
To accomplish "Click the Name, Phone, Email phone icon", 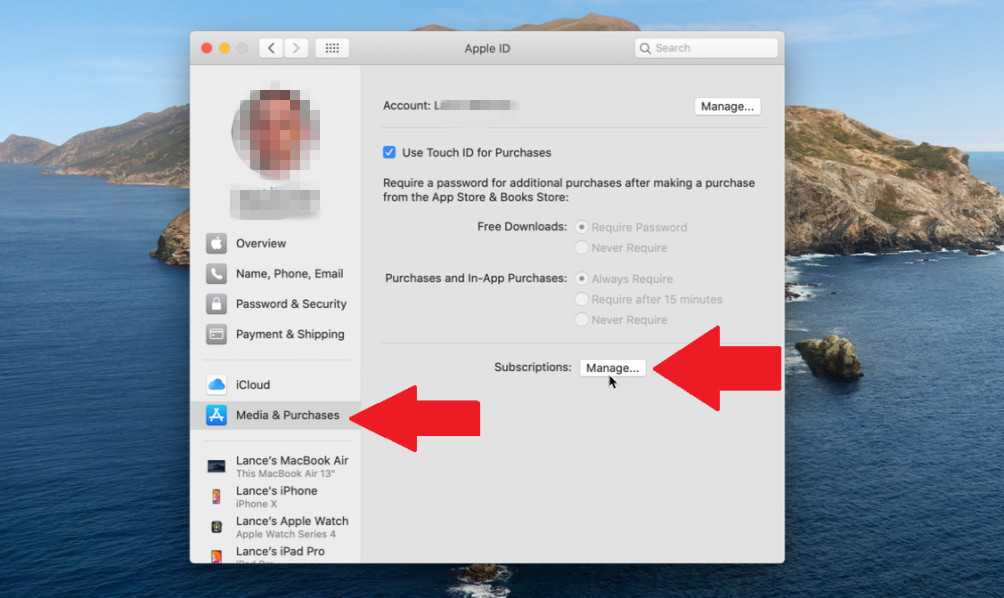I will (216, 274).
